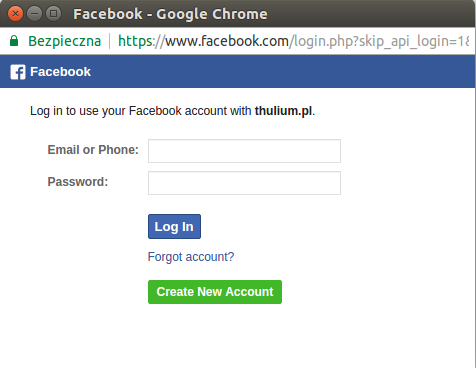Click the Facebook logo icon in header
476x368 pixels.
18,72
